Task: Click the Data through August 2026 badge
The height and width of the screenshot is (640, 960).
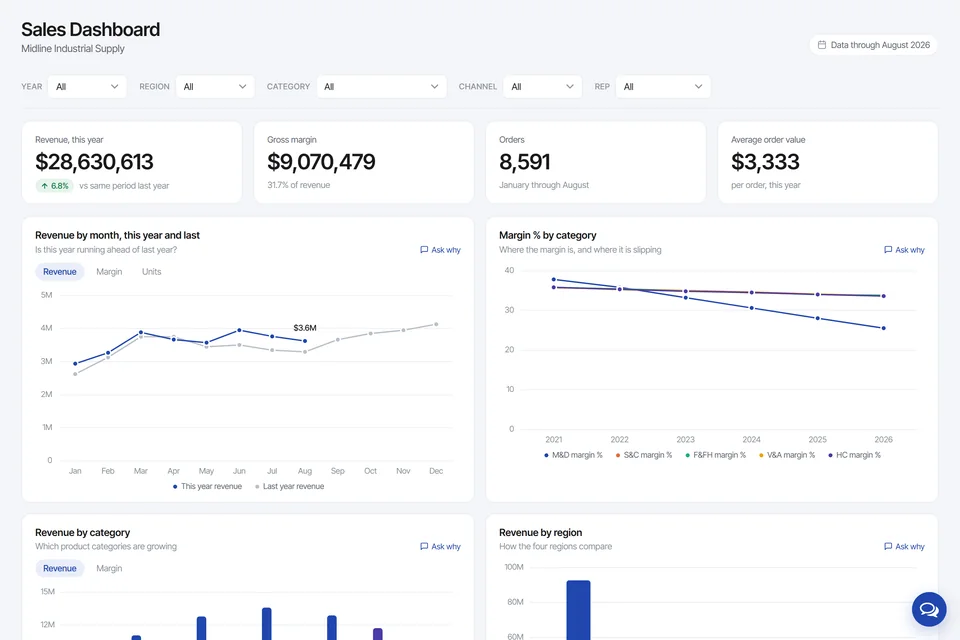Action: 874,45
